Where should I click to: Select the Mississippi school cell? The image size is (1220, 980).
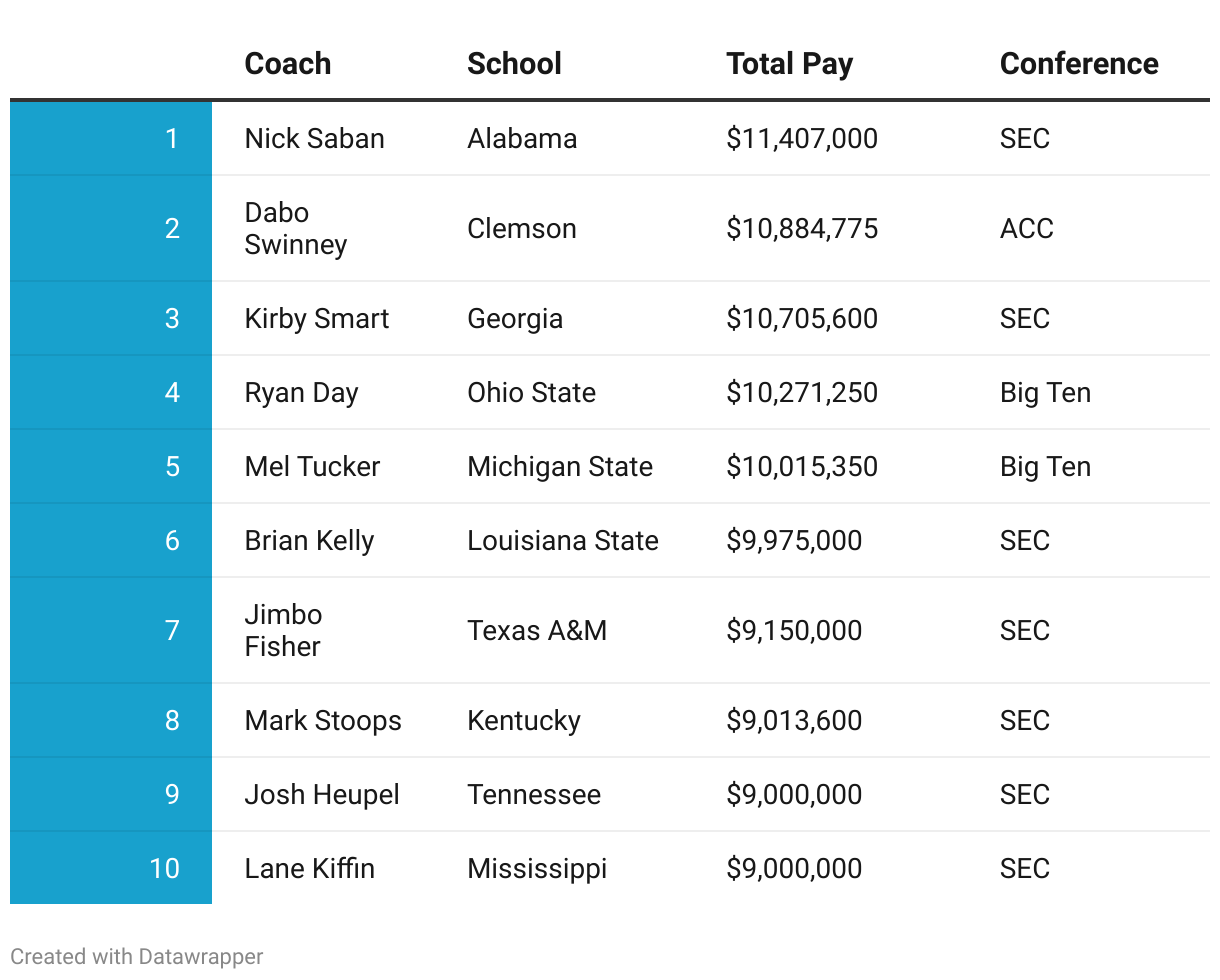(x=537, y=869)
